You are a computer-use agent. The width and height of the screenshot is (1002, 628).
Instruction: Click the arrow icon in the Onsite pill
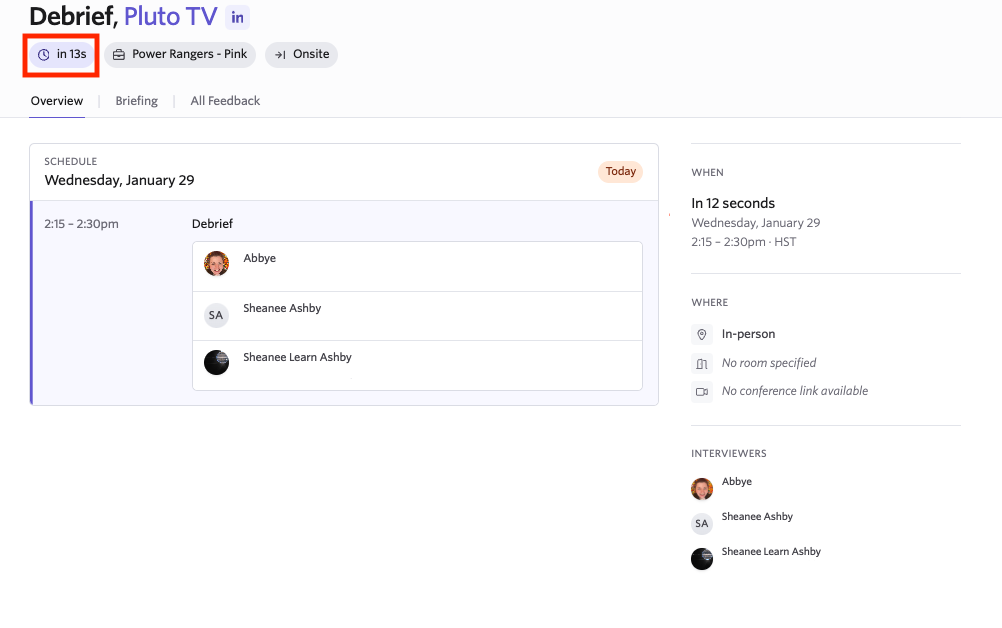click(280, 54)
